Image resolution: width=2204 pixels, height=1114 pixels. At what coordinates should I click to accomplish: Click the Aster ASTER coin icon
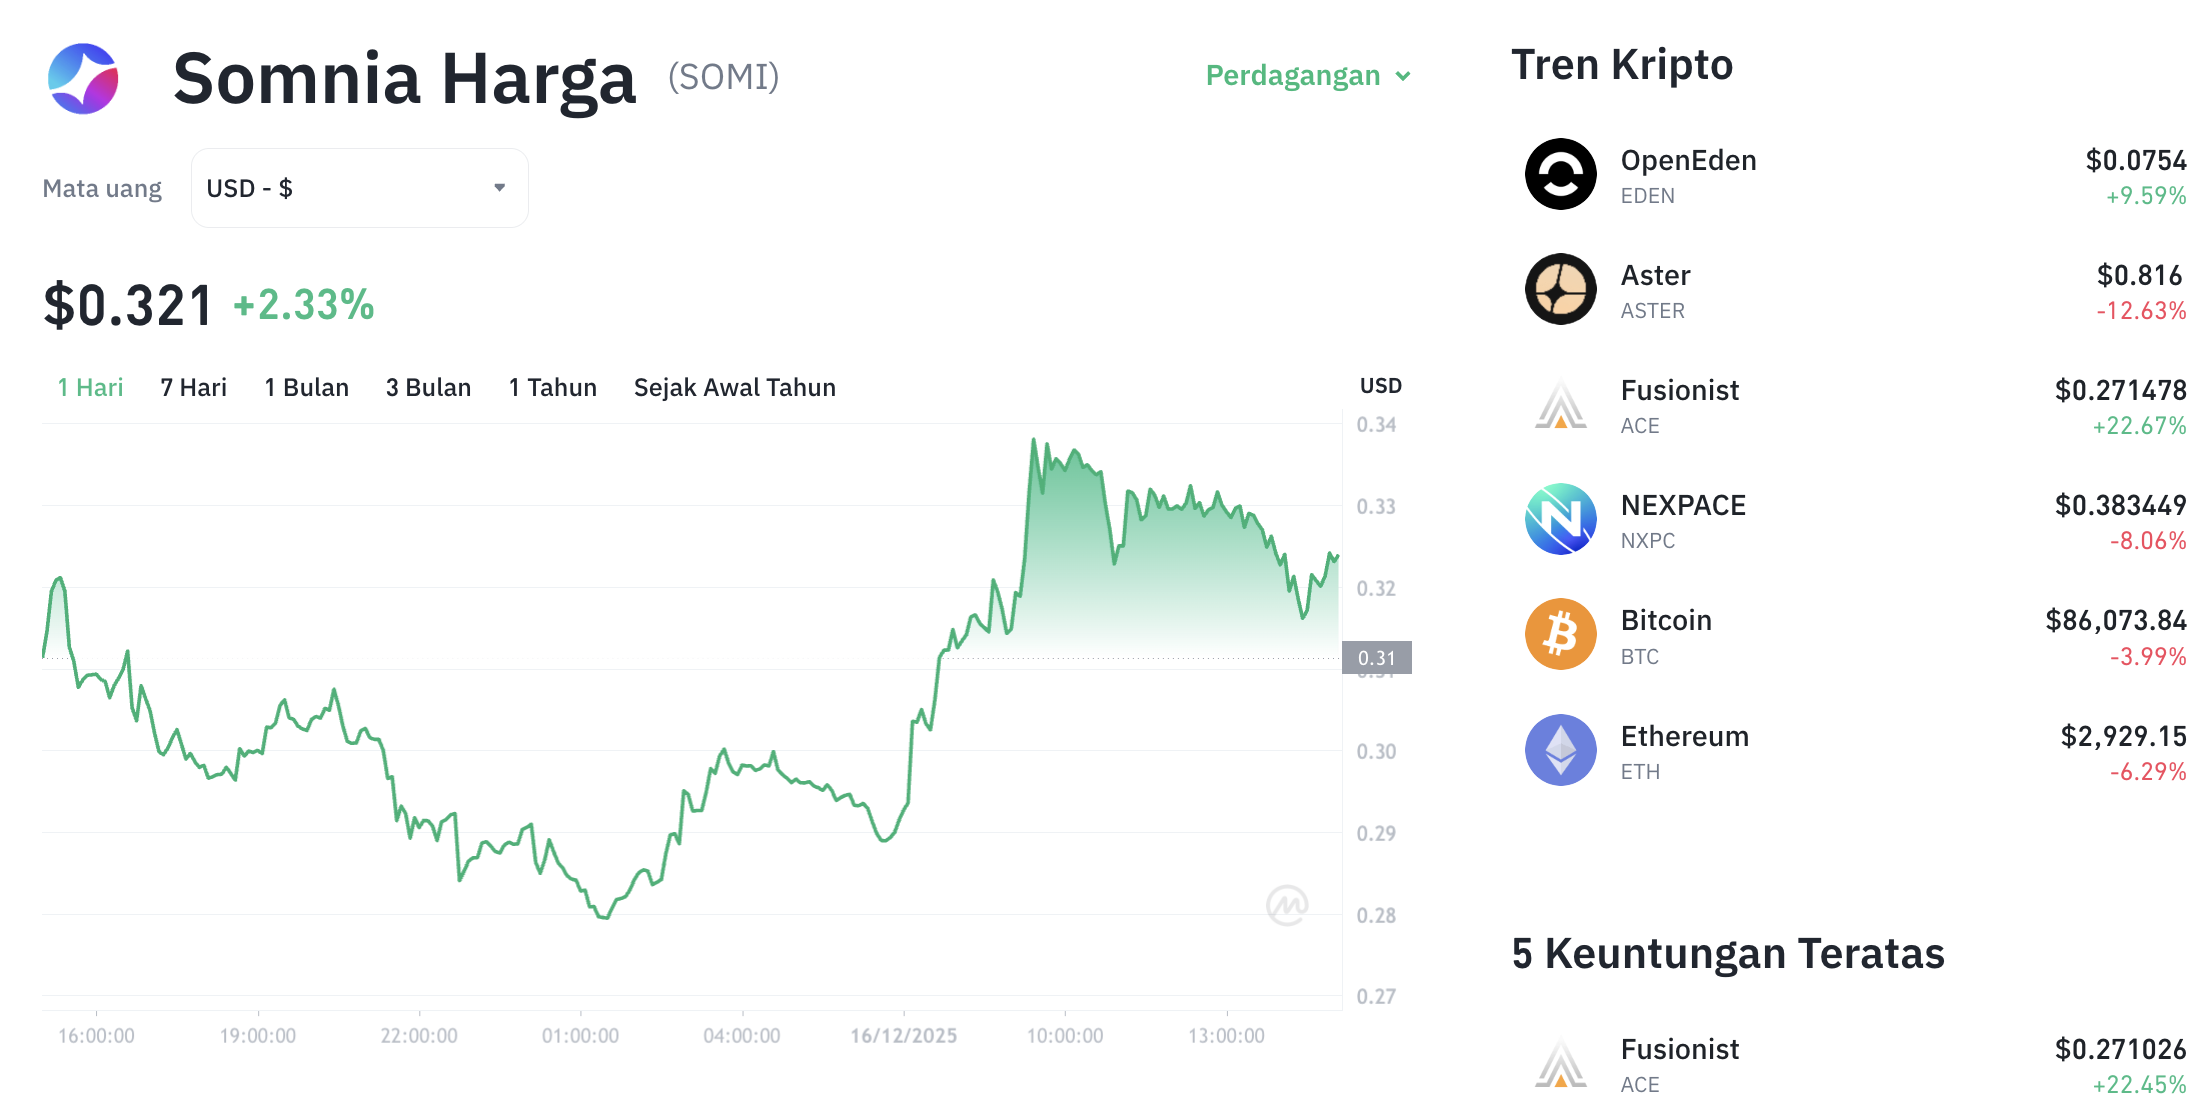[x=1560, y=290]
